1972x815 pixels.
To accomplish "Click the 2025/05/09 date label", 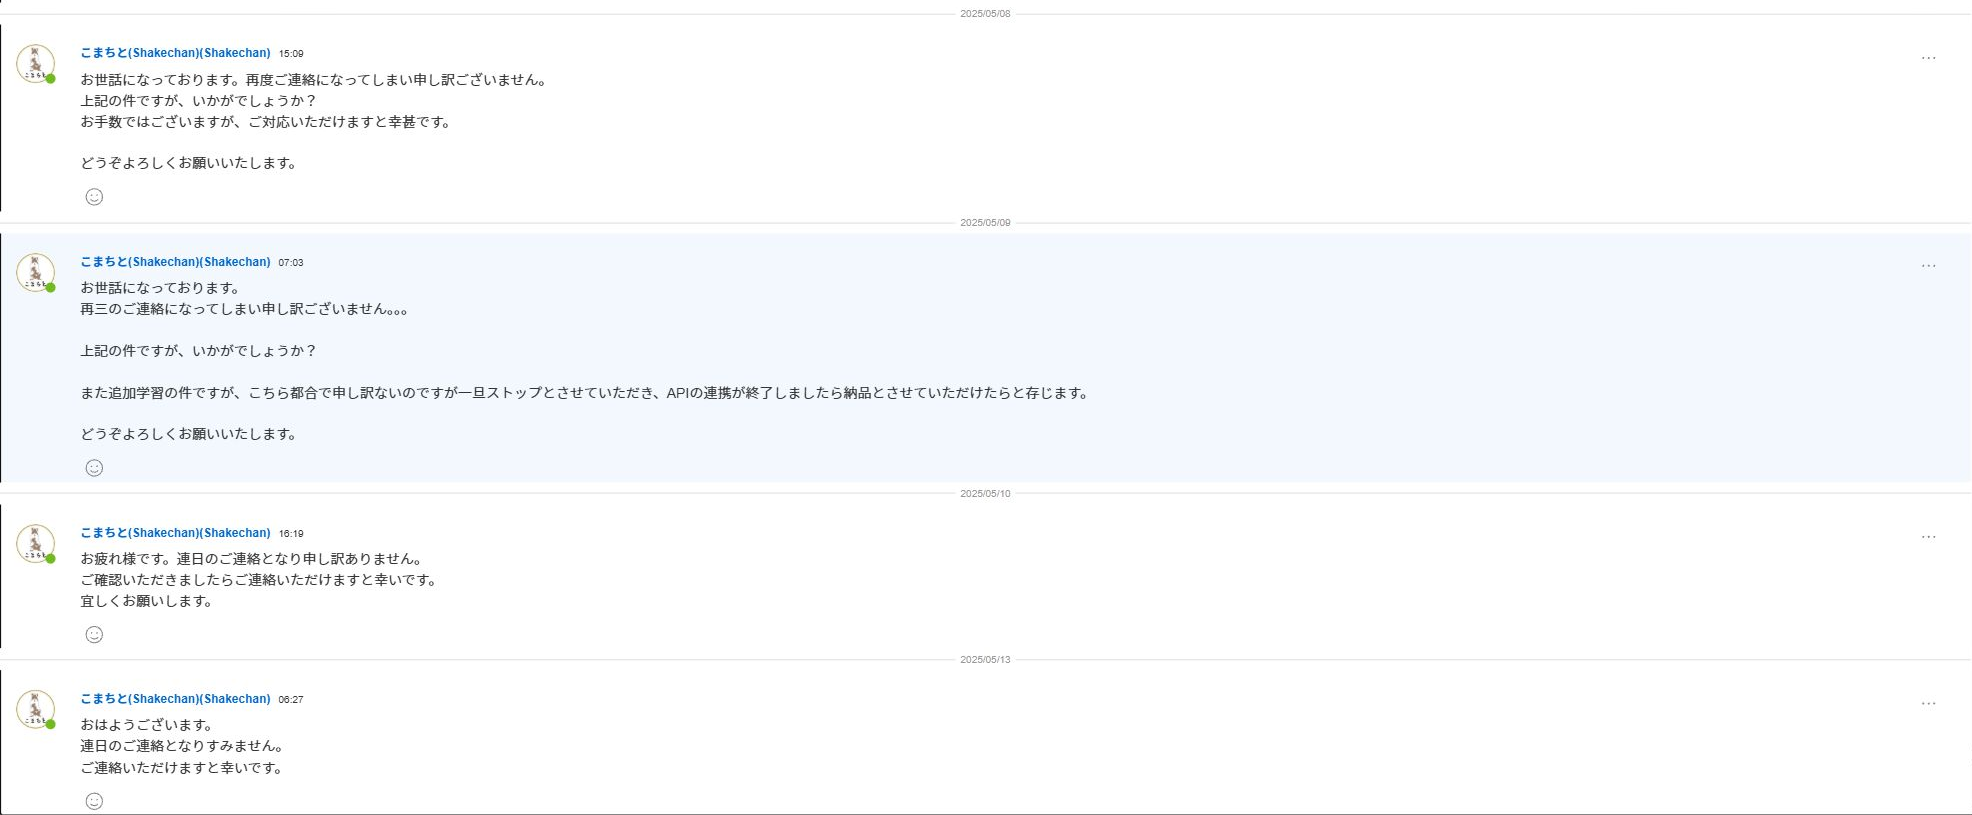I will pos(985,223).
